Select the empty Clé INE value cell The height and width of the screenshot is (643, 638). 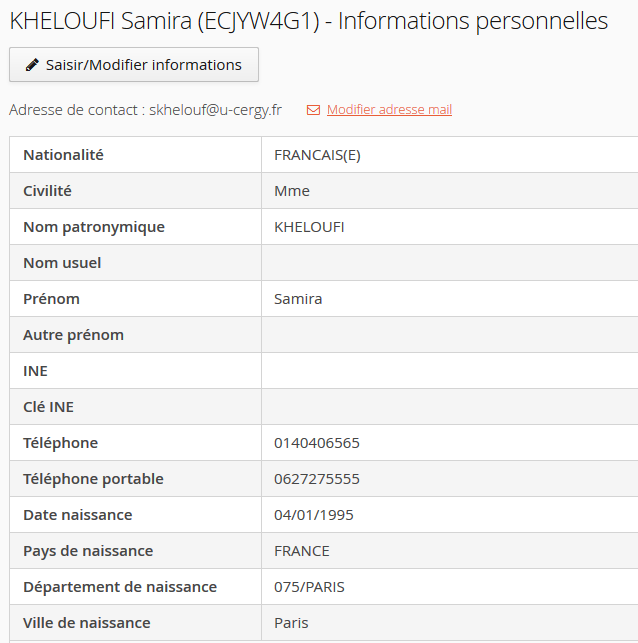click(449, 407)
